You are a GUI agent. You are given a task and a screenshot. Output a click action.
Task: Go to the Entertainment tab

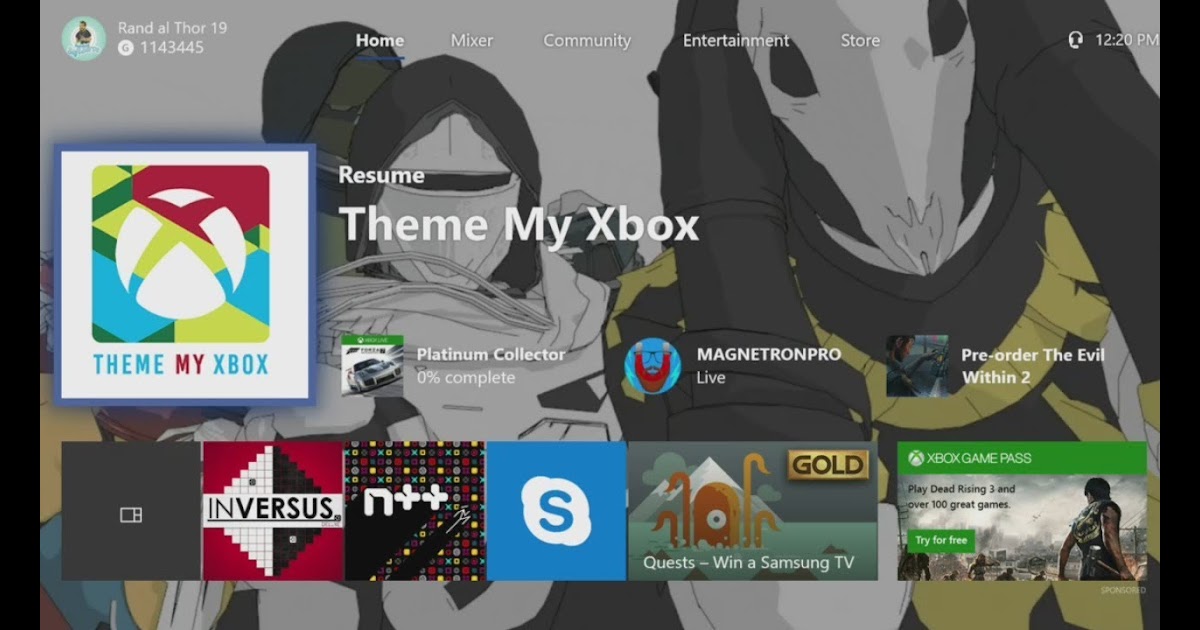click(x=736, y=41)
